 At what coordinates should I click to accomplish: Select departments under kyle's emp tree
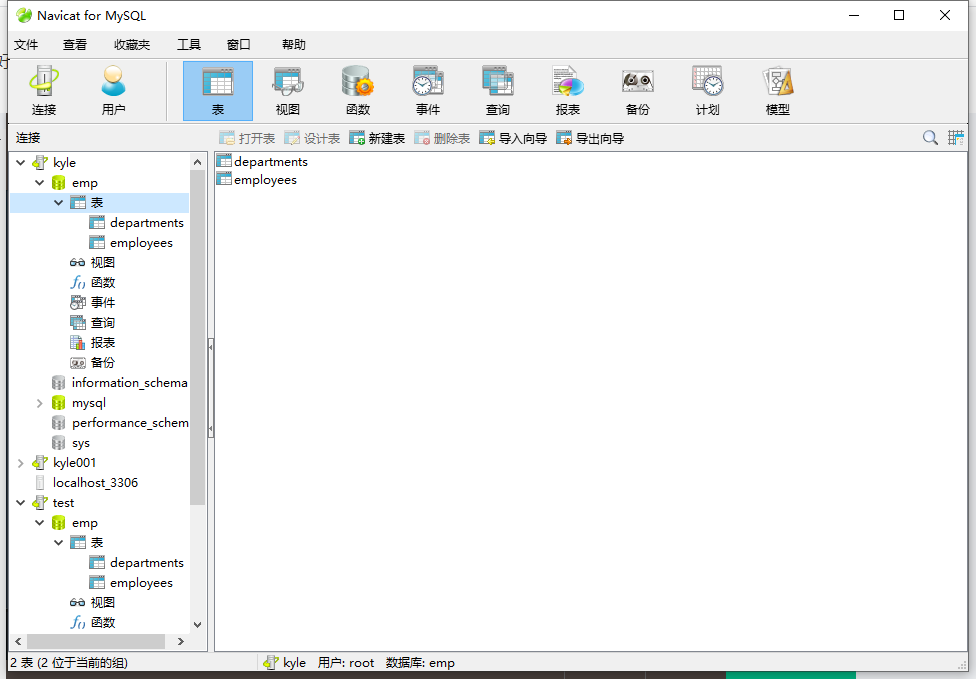click(x=137, y=223)
